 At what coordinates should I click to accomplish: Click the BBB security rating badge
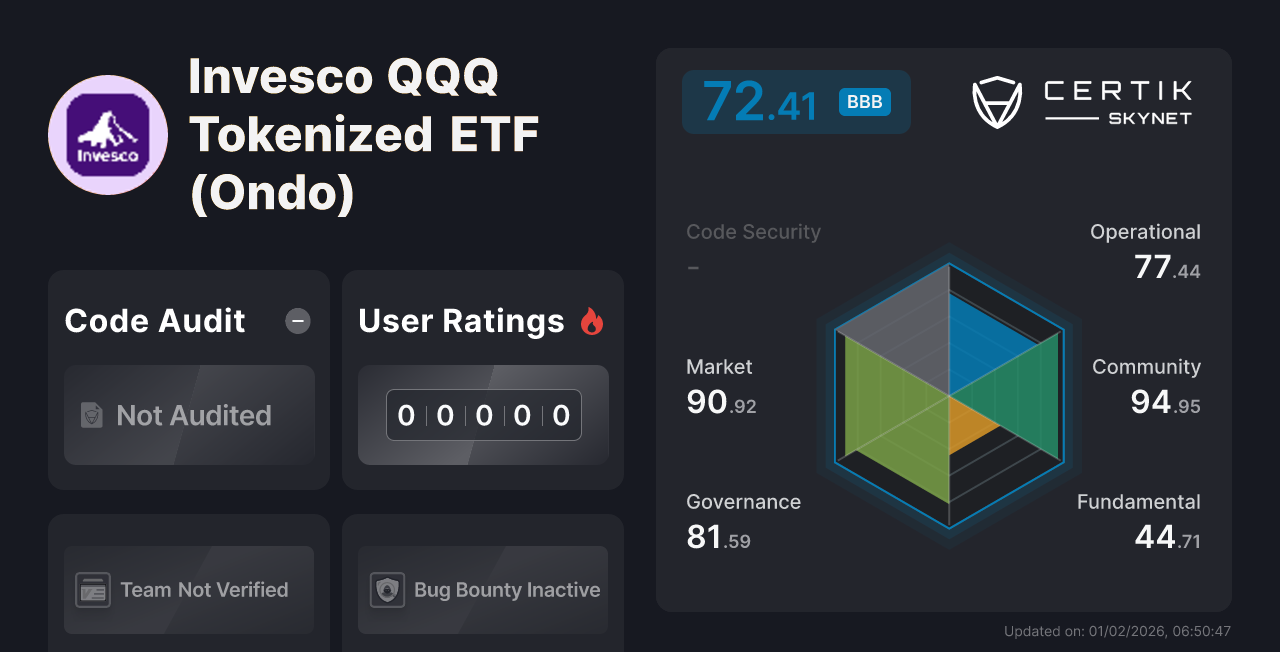(863, 101)
